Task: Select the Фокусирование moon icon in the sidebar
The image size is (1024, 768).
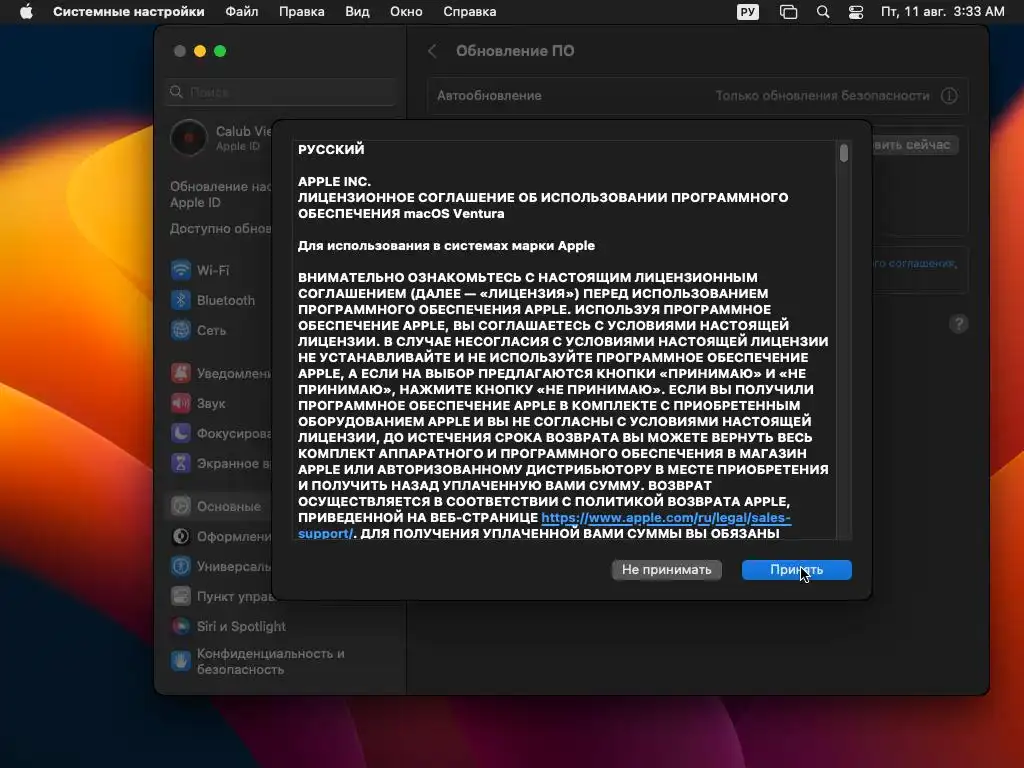Action: tap(181, 433)
